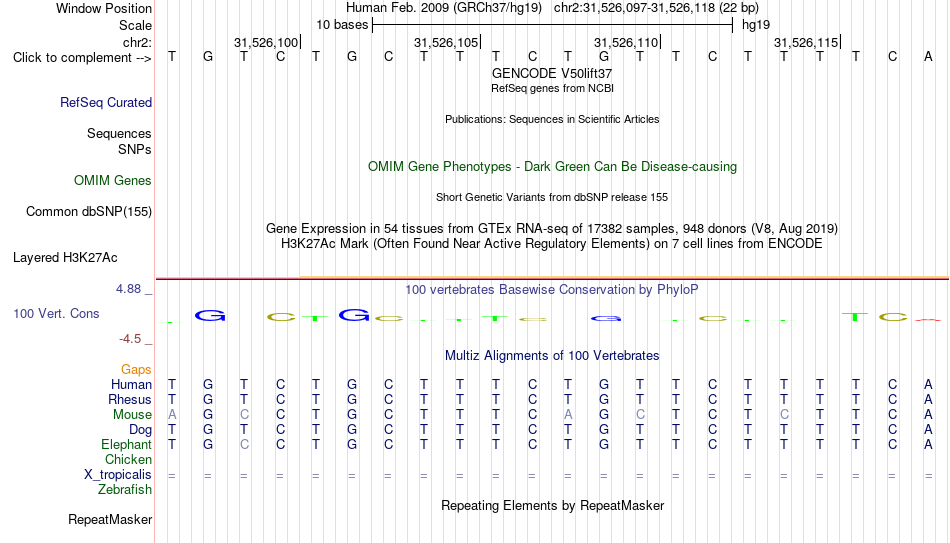
Task: Click the H3K27Ac Mark ENCODE track title
Action: (x=552, y=244)
